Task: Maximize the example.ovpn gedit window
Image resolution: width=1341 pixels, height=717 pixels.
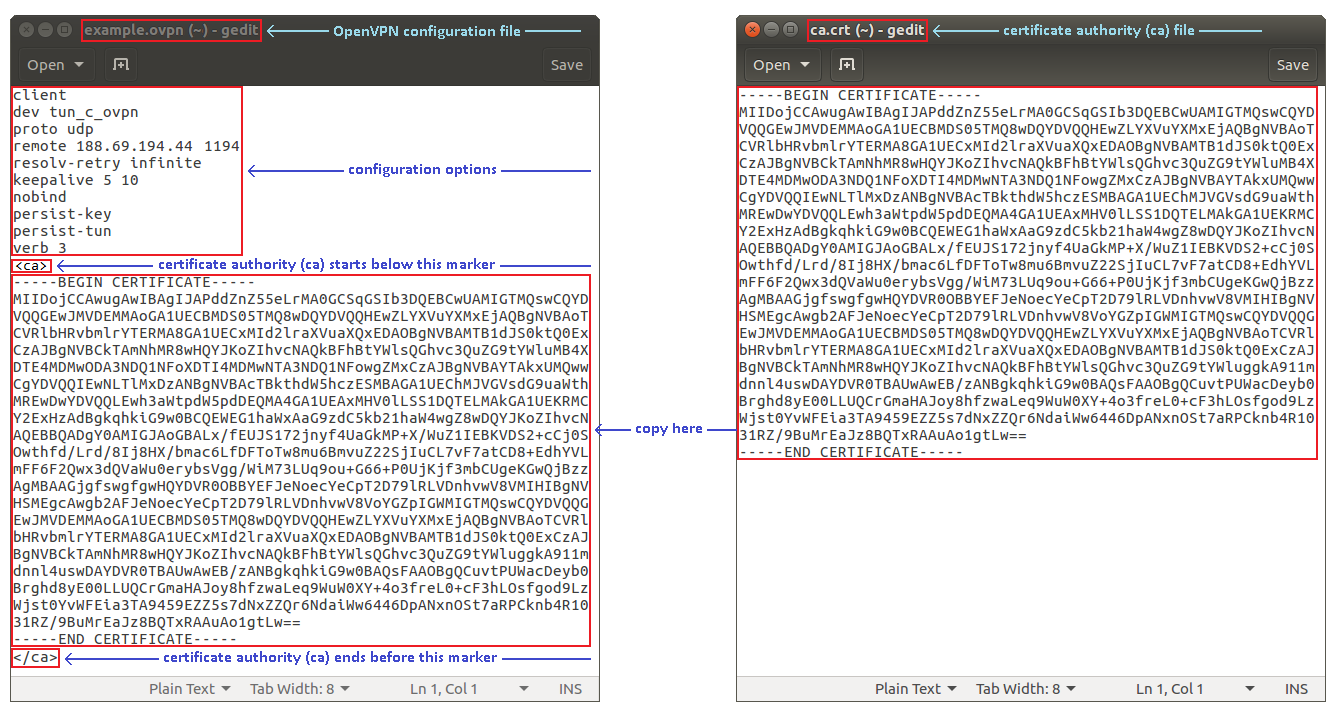Action: point(65,31)
